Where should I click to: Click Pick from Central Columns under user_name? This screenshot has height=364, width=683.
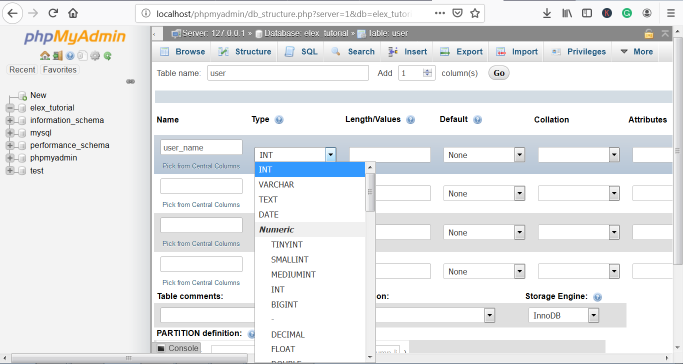click(201, 166)
